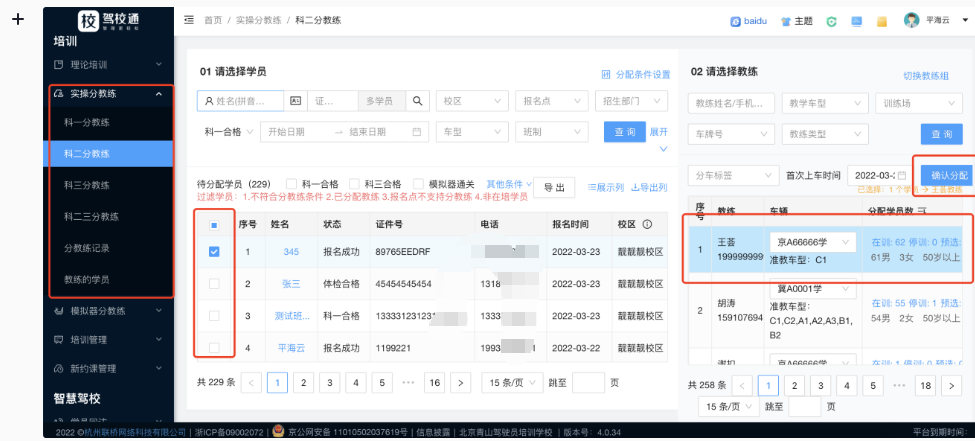Open the 校区 dropdown in student filters
975x441 pixels.
tap(471, 101)
